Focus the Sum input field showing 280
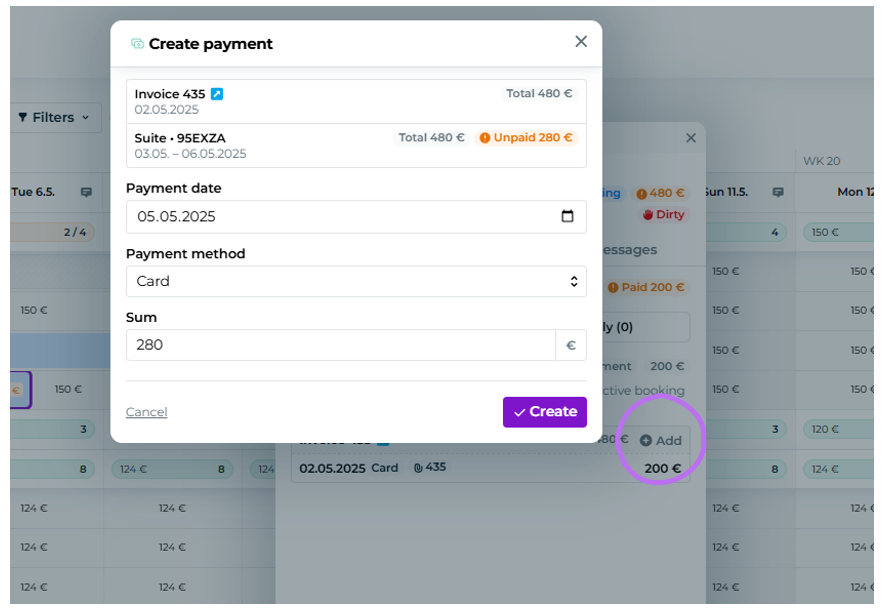Image resolution: width=885 pixels, height=616 pixels. [341, 345]
